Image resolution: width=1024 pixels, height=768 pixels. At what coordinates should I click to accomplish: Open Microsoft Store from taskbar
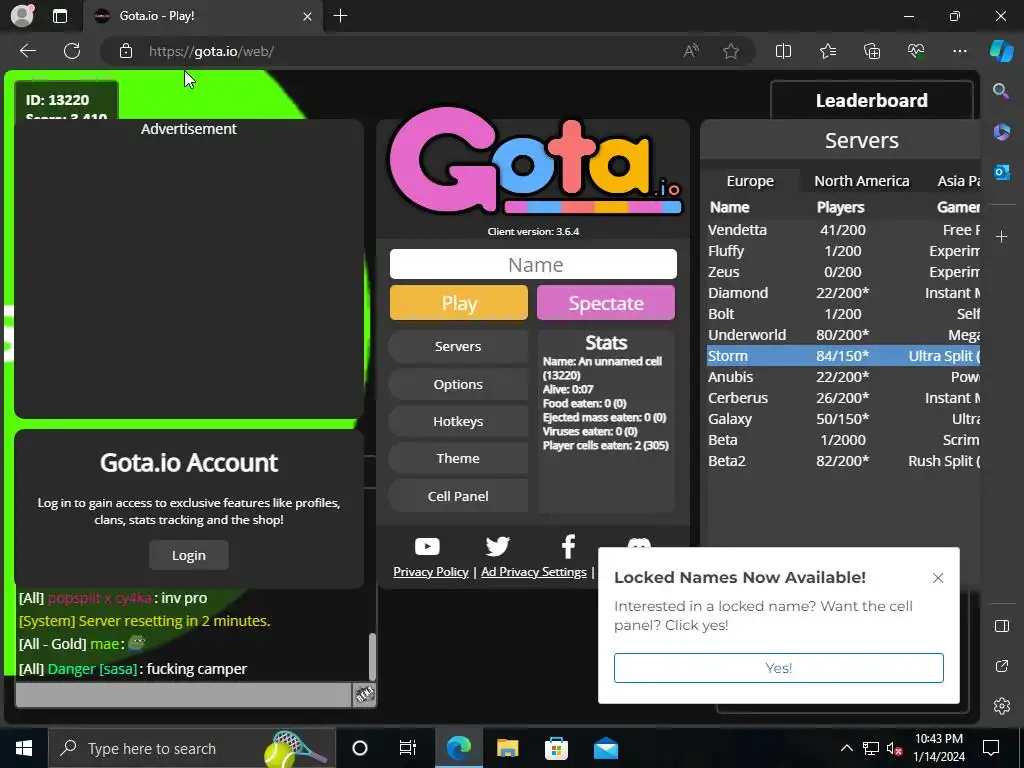tap(556, 748)
